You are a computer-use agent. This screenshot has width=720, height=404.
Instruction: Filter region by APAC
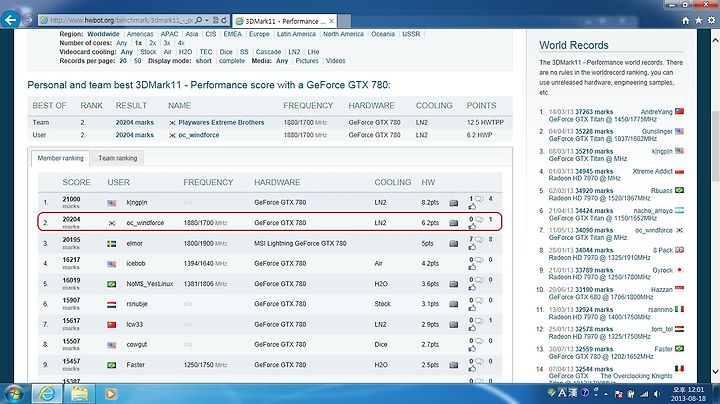169,34
